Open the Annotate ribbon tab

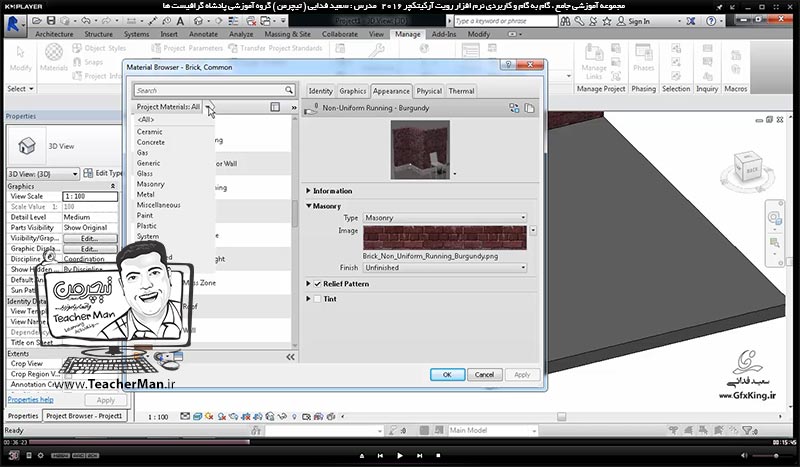click(x=203, y=34)
